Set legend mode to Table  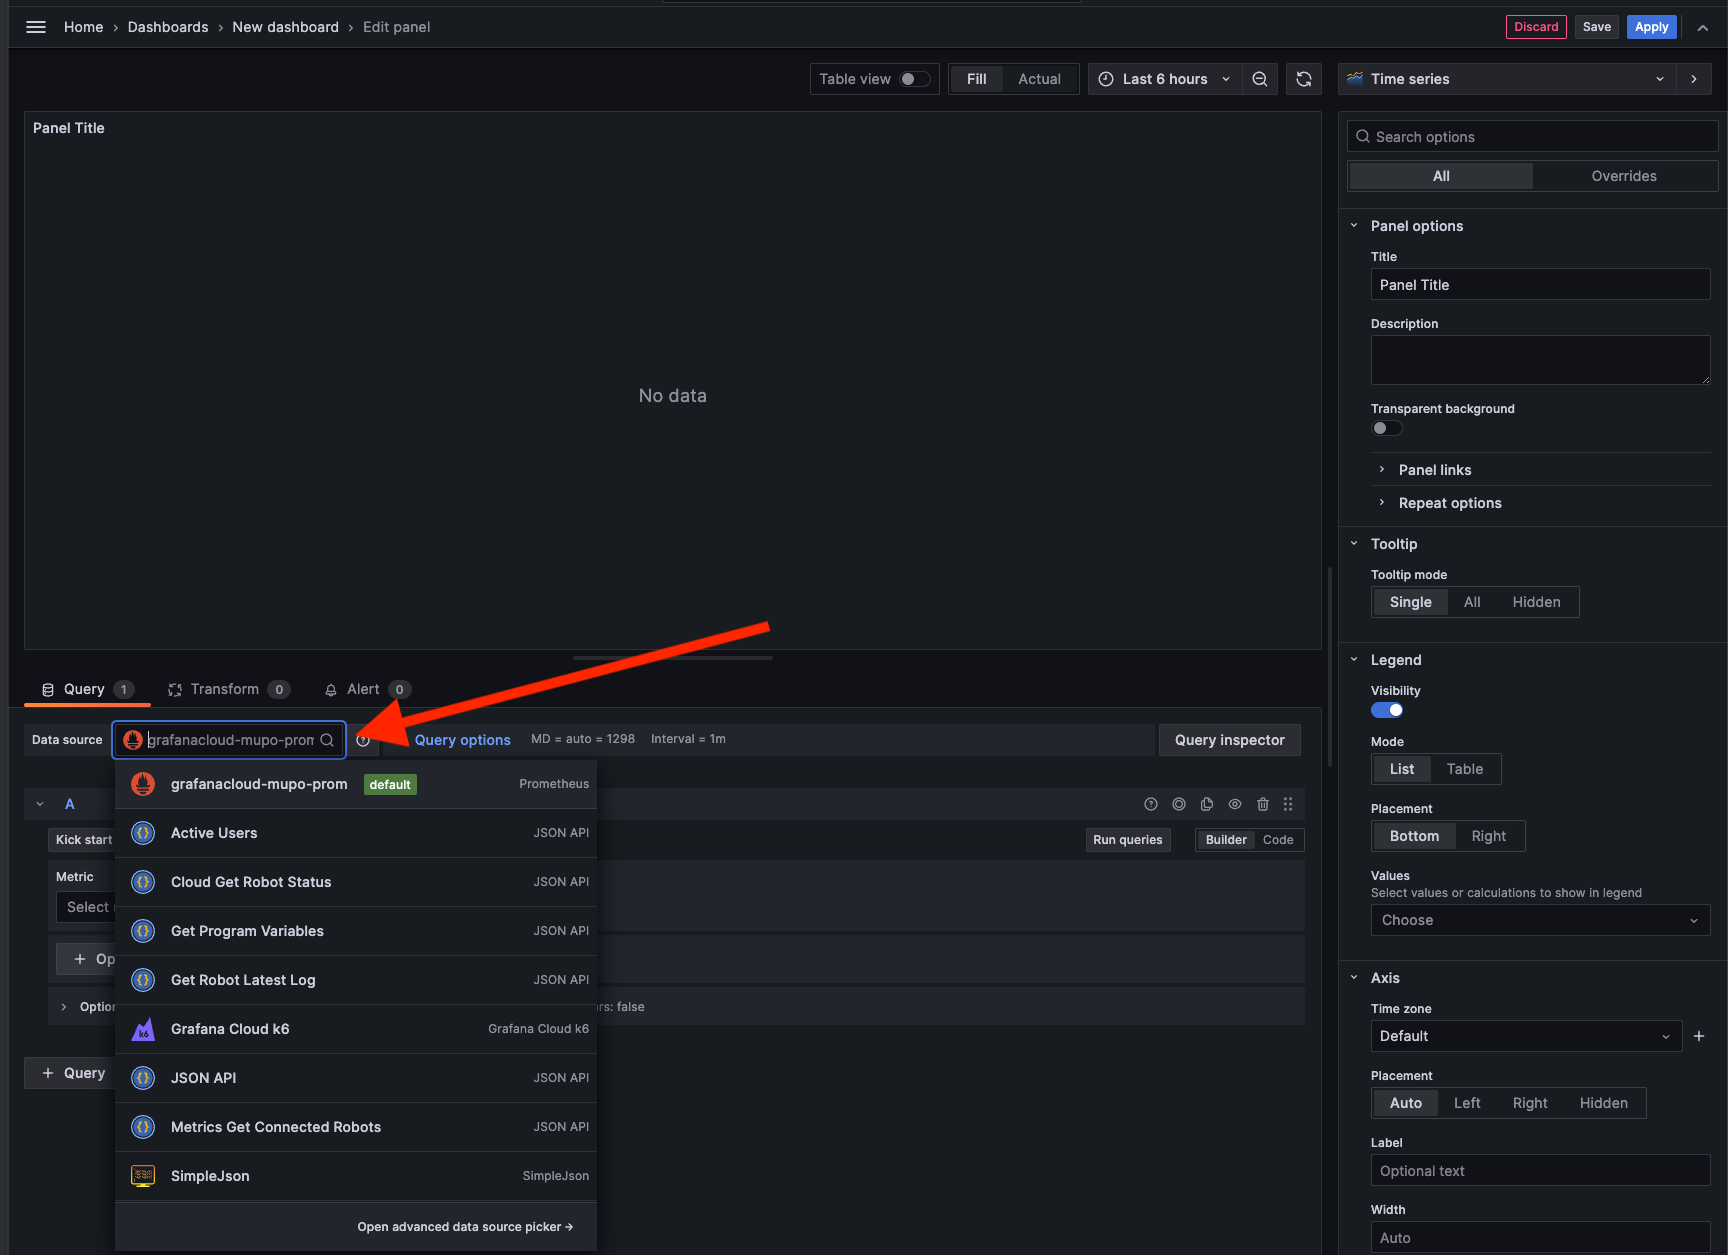pyautogui.click(x=1464, y=769)
